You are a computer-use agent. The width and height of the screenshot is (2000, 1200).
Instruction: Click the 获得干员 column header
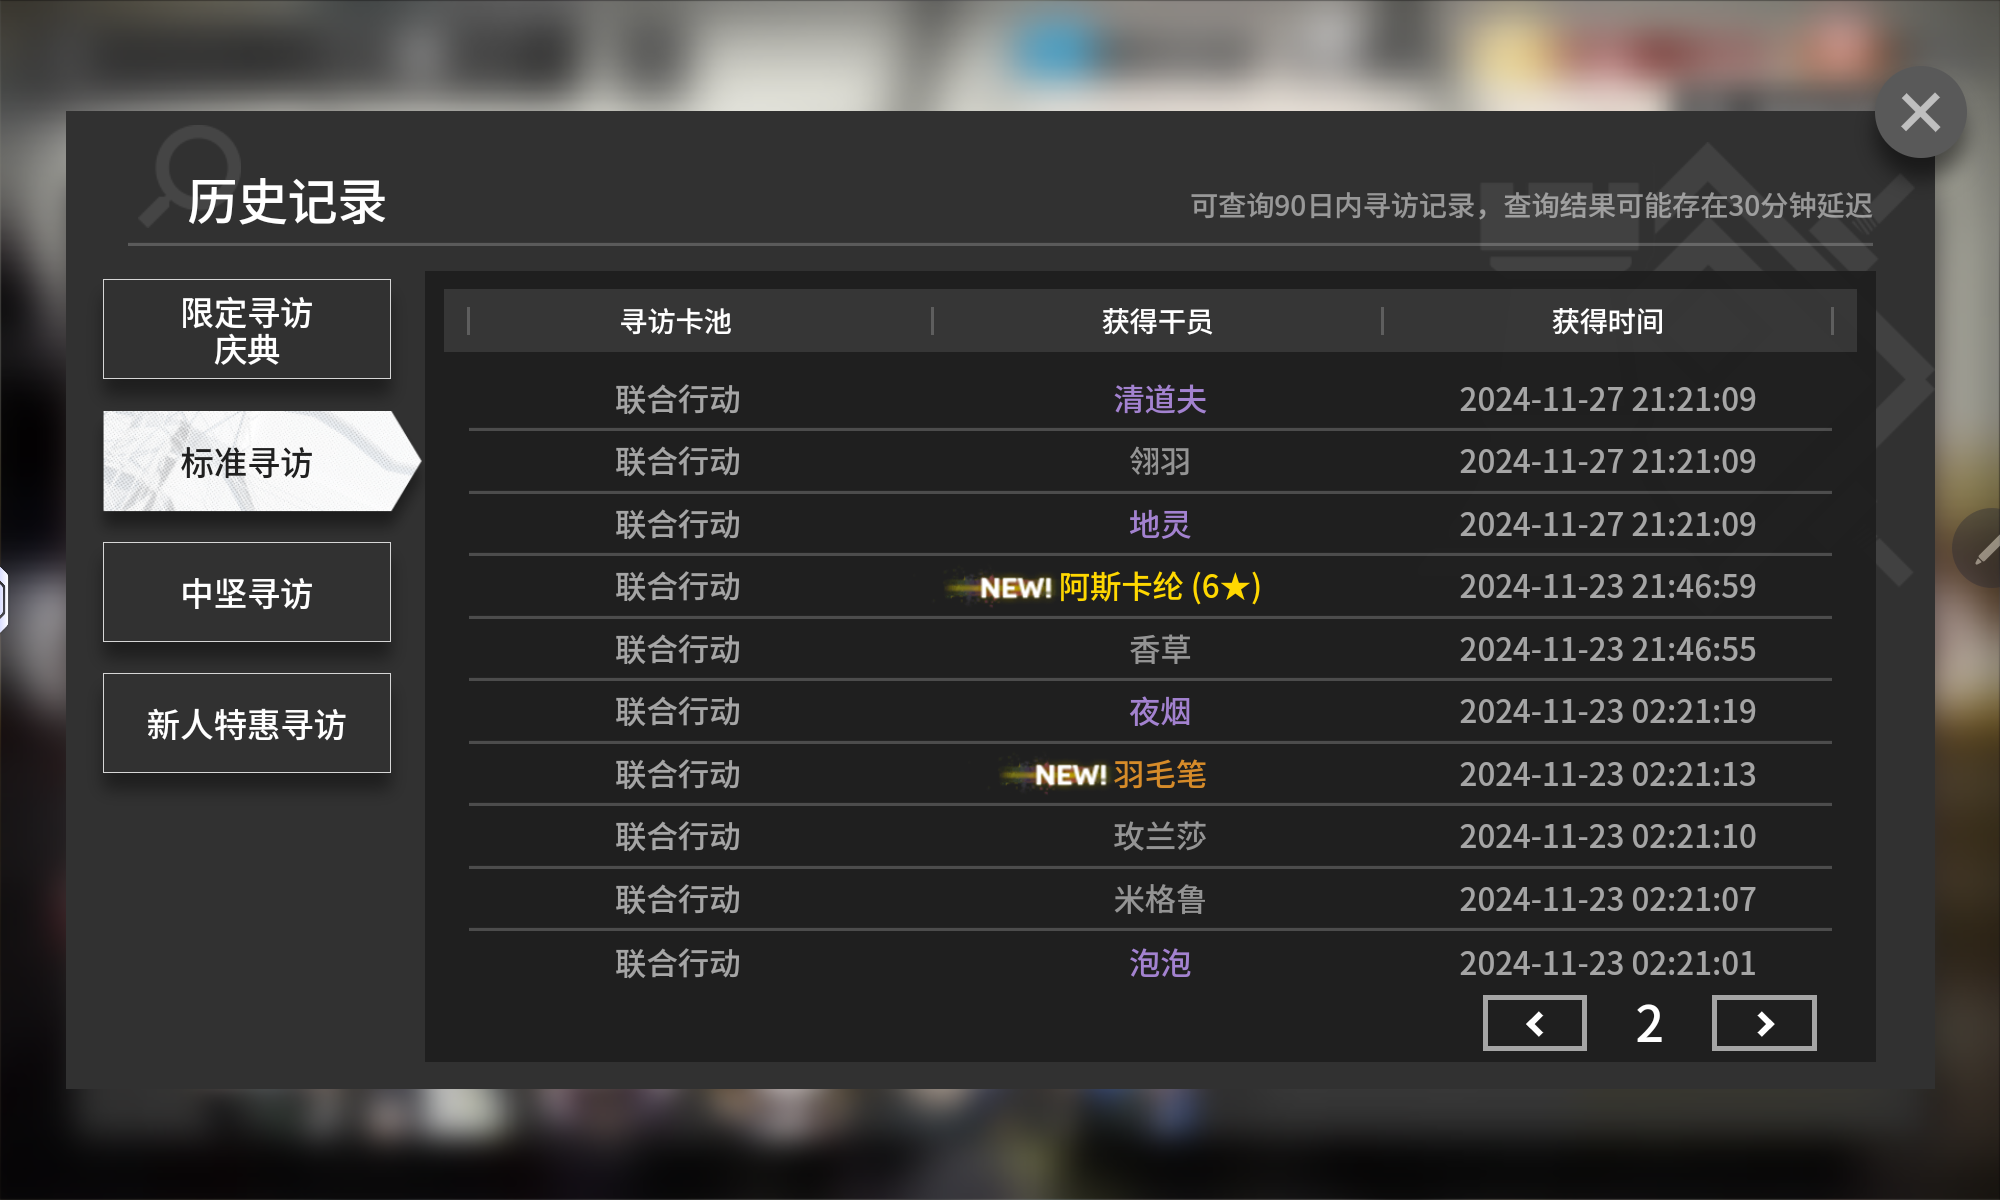click(1157, 321)
